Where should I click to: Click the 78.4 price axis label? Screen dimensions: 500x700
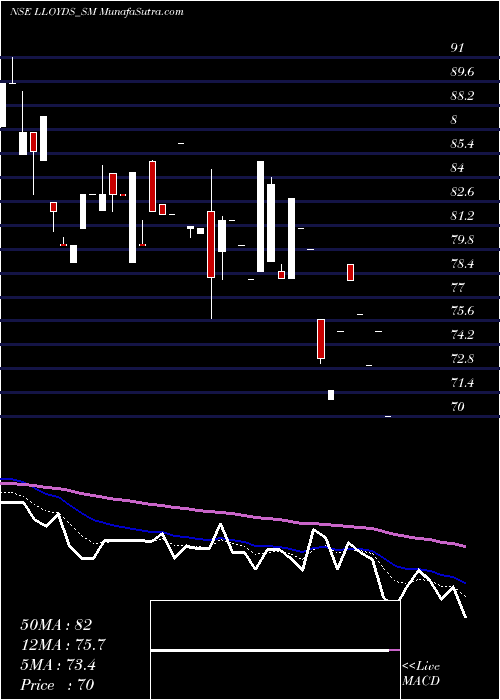coord(464,264)
